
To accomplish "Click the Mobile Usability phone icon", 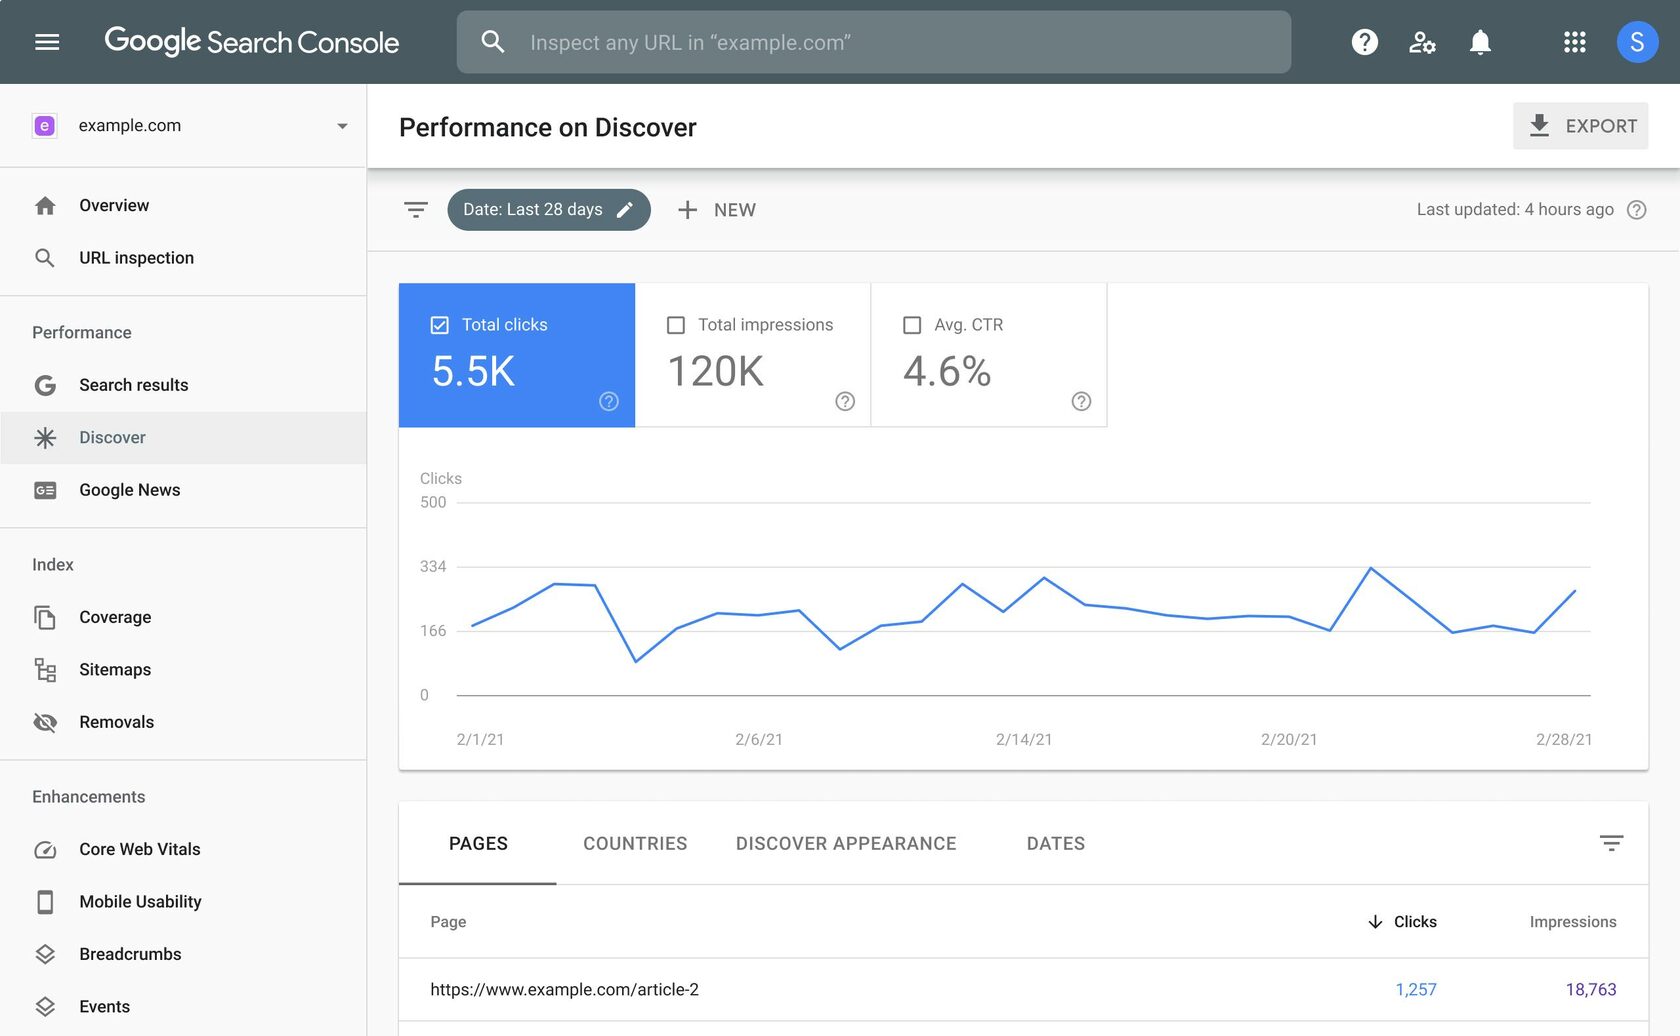I will 45,902.
